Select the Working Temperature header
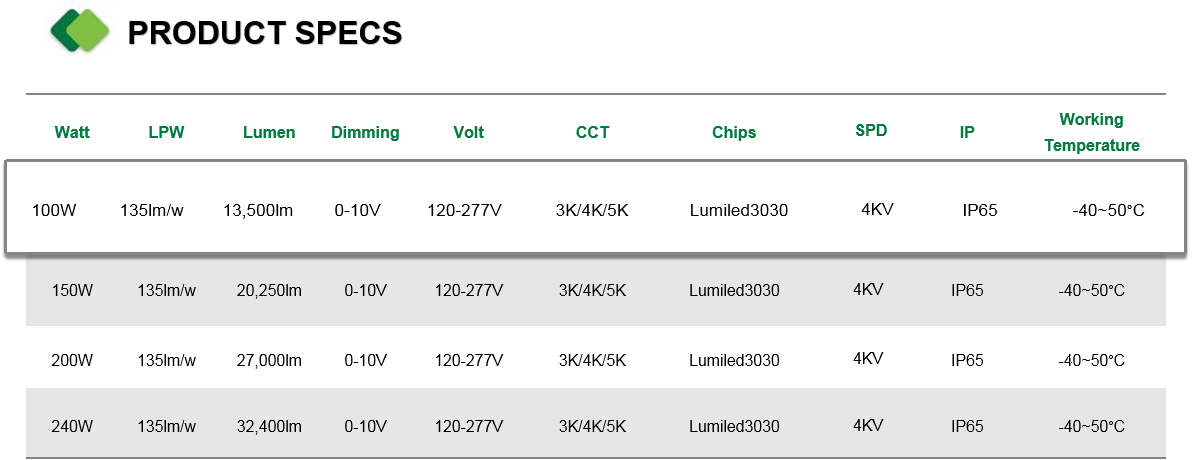1192x460 pixels. pos(1092,132)
